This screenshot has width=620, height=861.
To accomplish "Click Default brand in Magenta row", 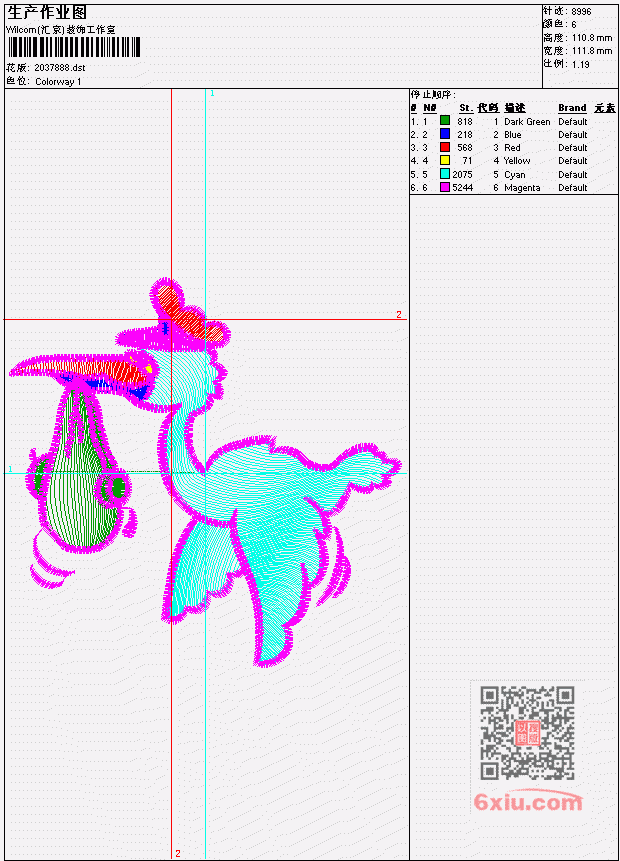I will pyautogui.click(x=573, y=188).
